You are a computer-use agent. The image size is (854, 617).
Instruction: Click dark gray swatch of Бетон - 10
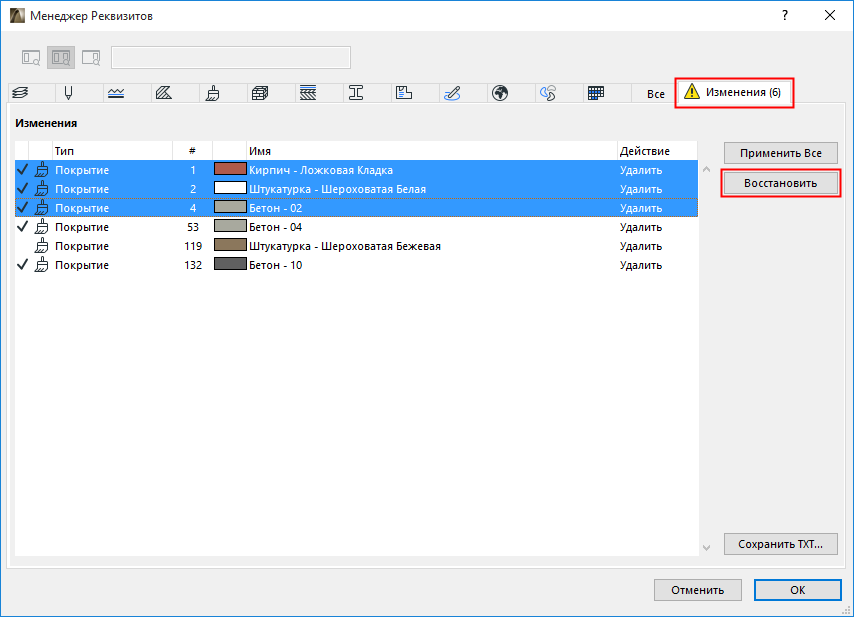(x=230, y=264)
